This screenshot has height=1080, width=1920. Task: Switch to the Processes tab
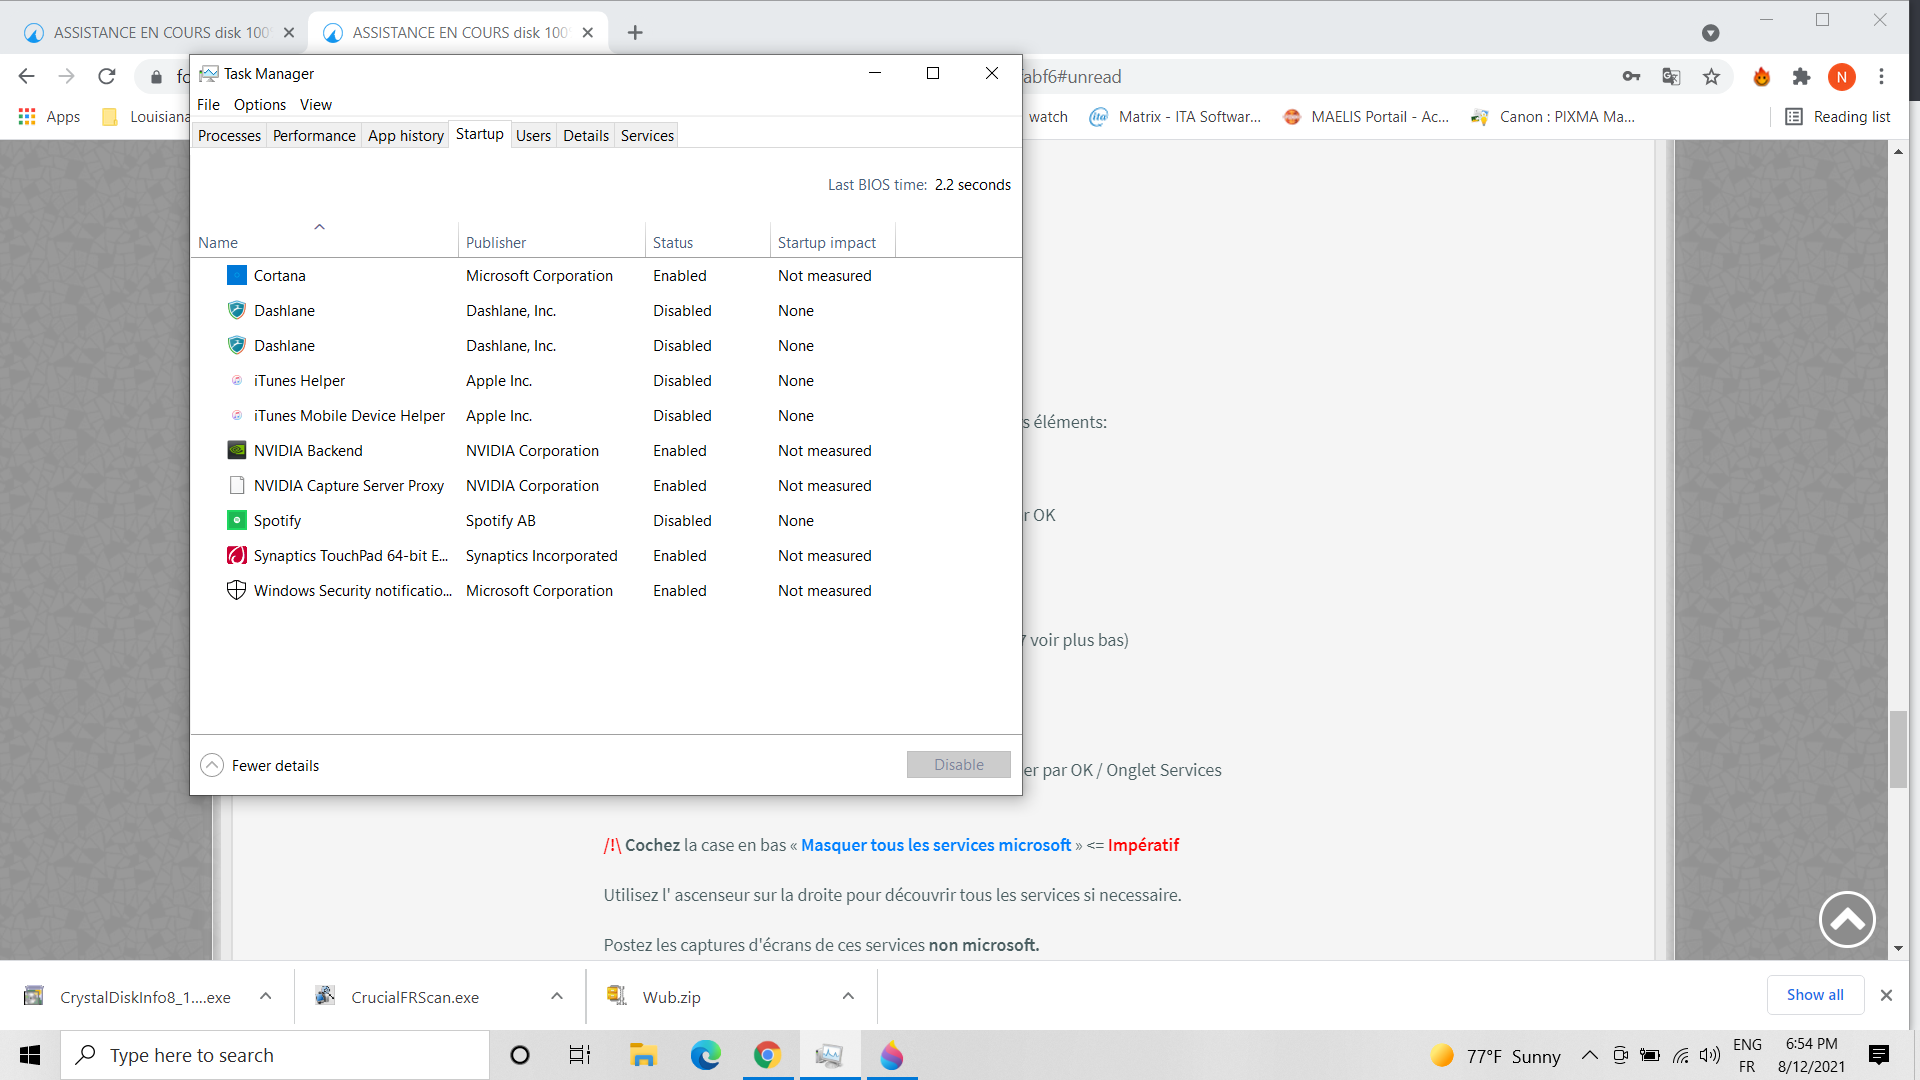point(229,135)
